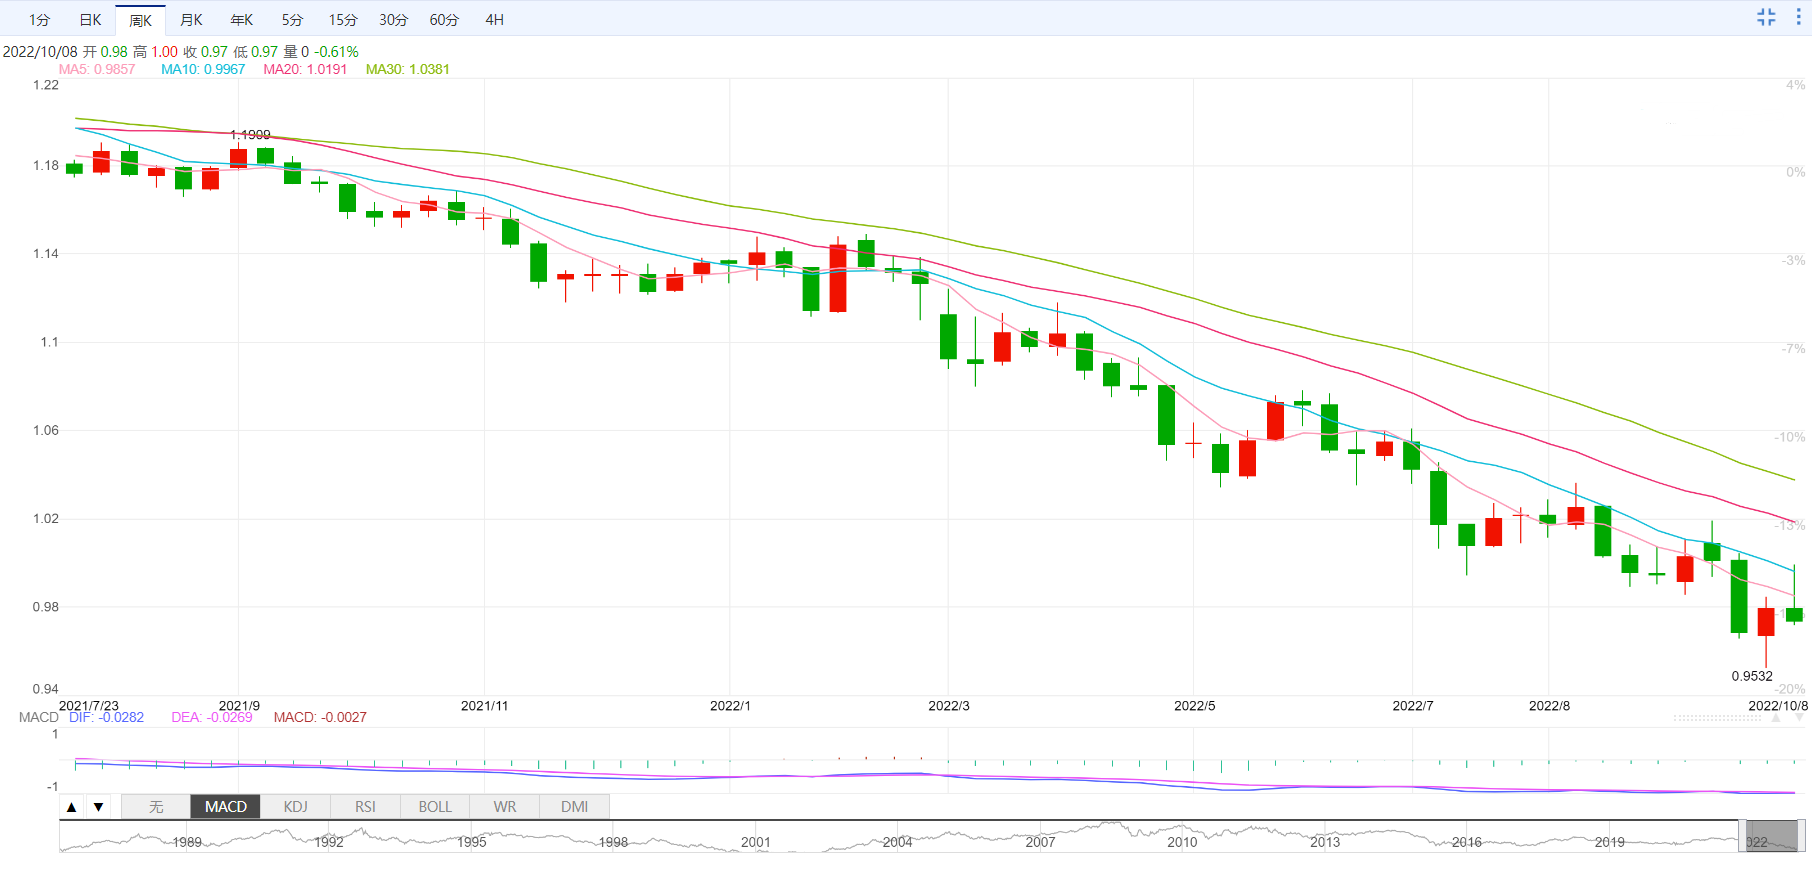Screen dimensions: 1812x879
Task: Click the gray down triangle below 2022/10/8
Action: 1798,718
